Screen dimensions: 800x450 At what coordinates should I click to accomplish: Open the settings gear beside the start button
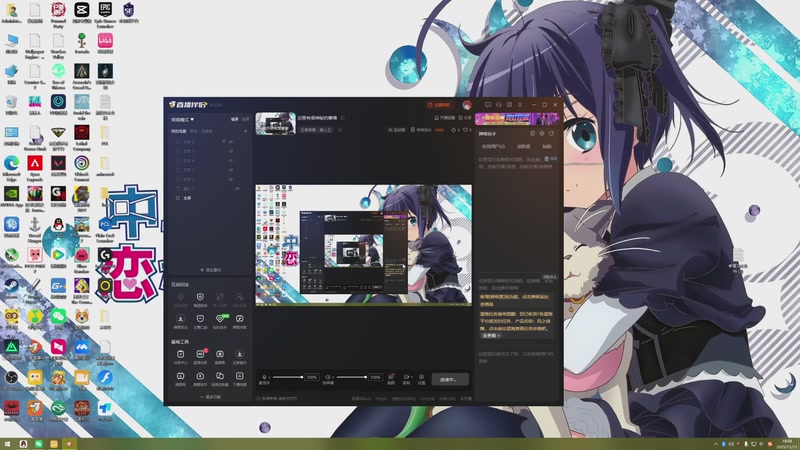pyautogui.click(x=421, y=377)
